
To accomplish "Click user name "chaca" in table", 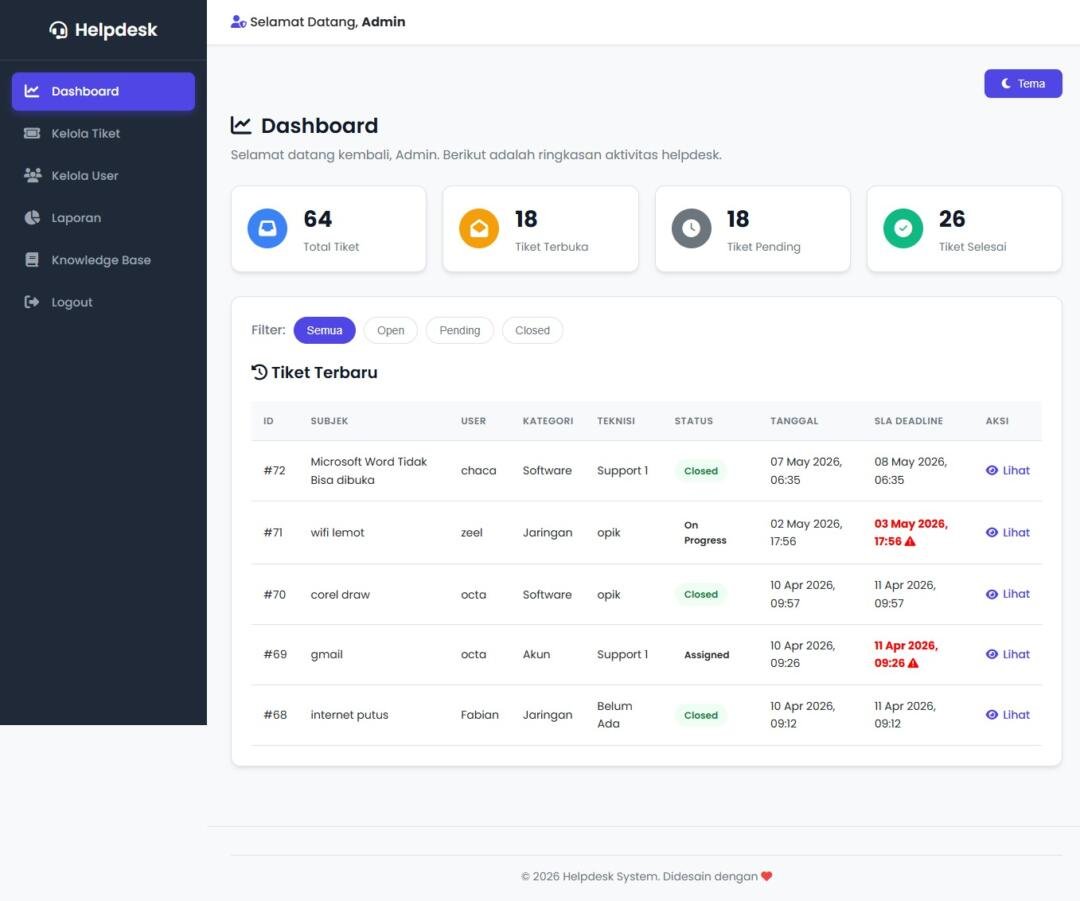I will coord(478,470).
